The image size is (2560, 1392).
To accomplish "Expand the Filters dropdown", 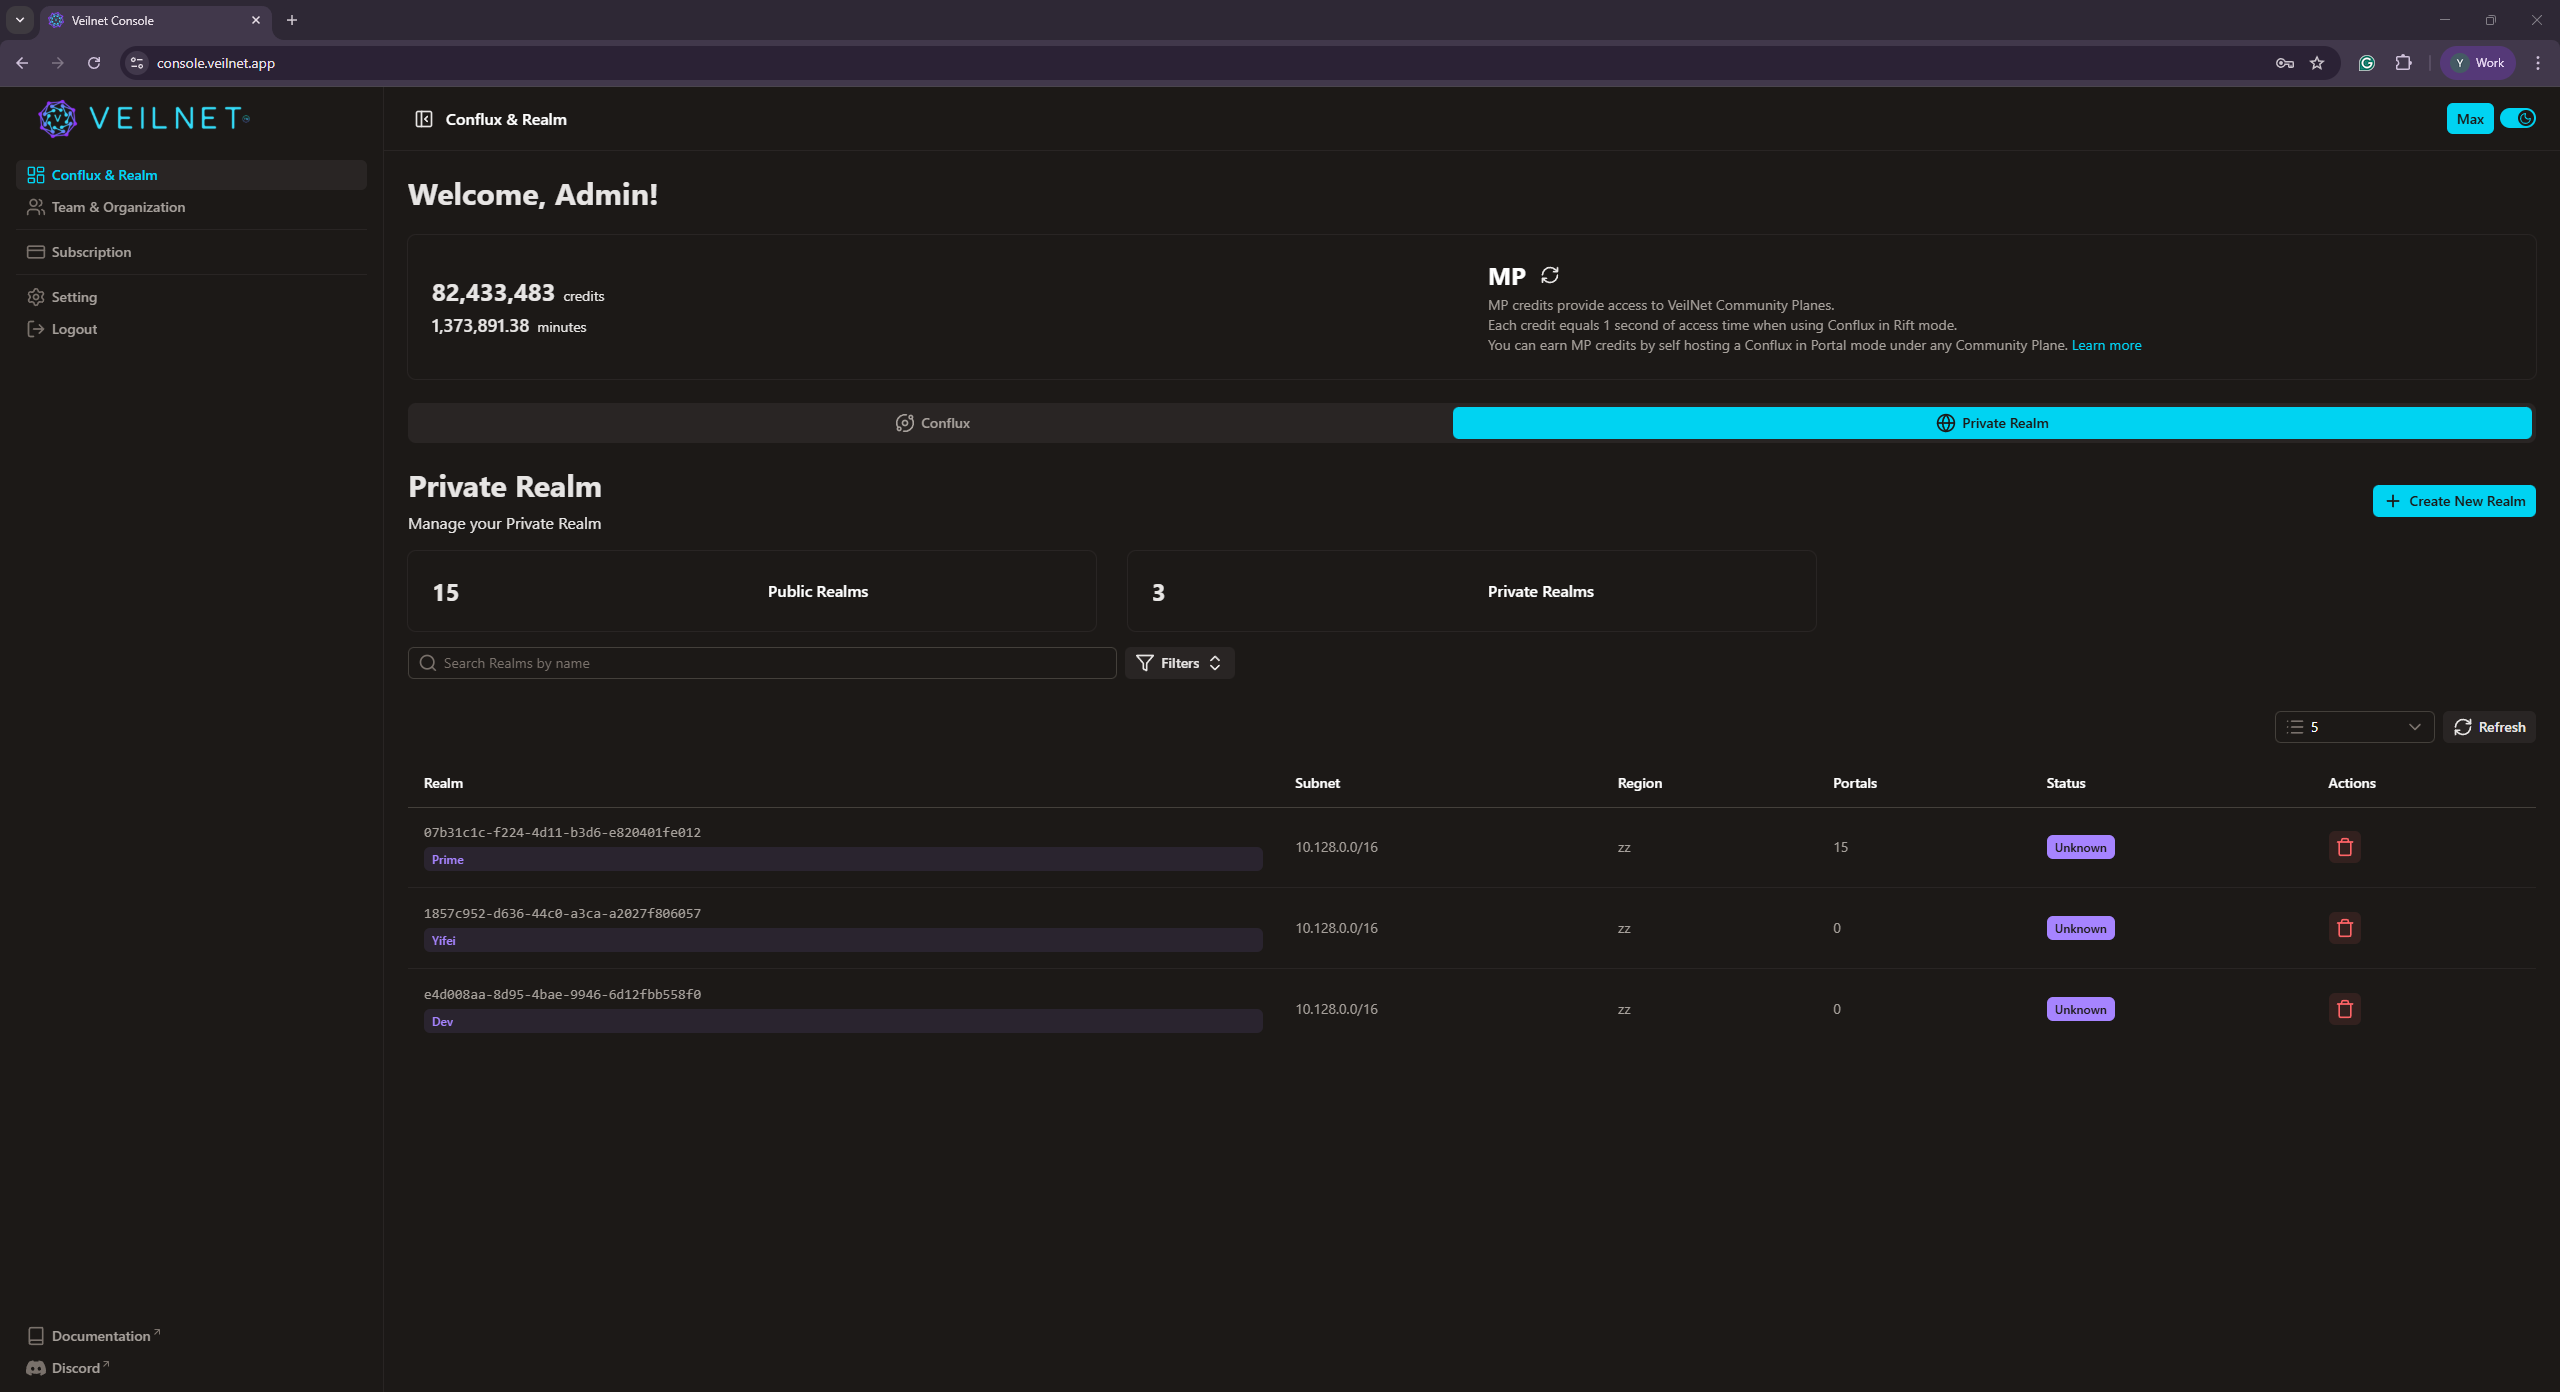I will (1179, 663).
